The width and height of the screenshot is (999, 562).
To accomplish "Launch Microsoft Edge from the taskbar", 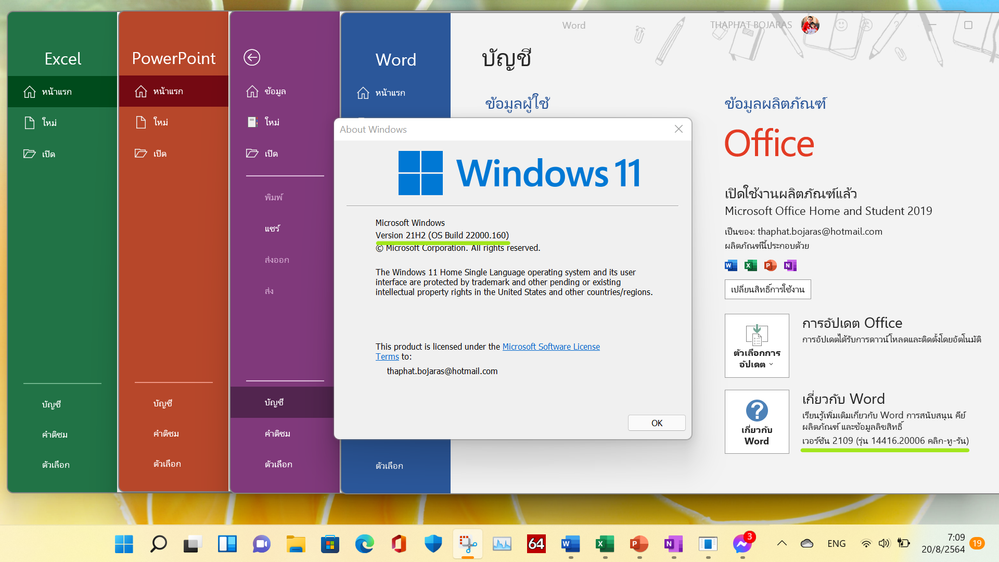I will click(x=364, y=544).
